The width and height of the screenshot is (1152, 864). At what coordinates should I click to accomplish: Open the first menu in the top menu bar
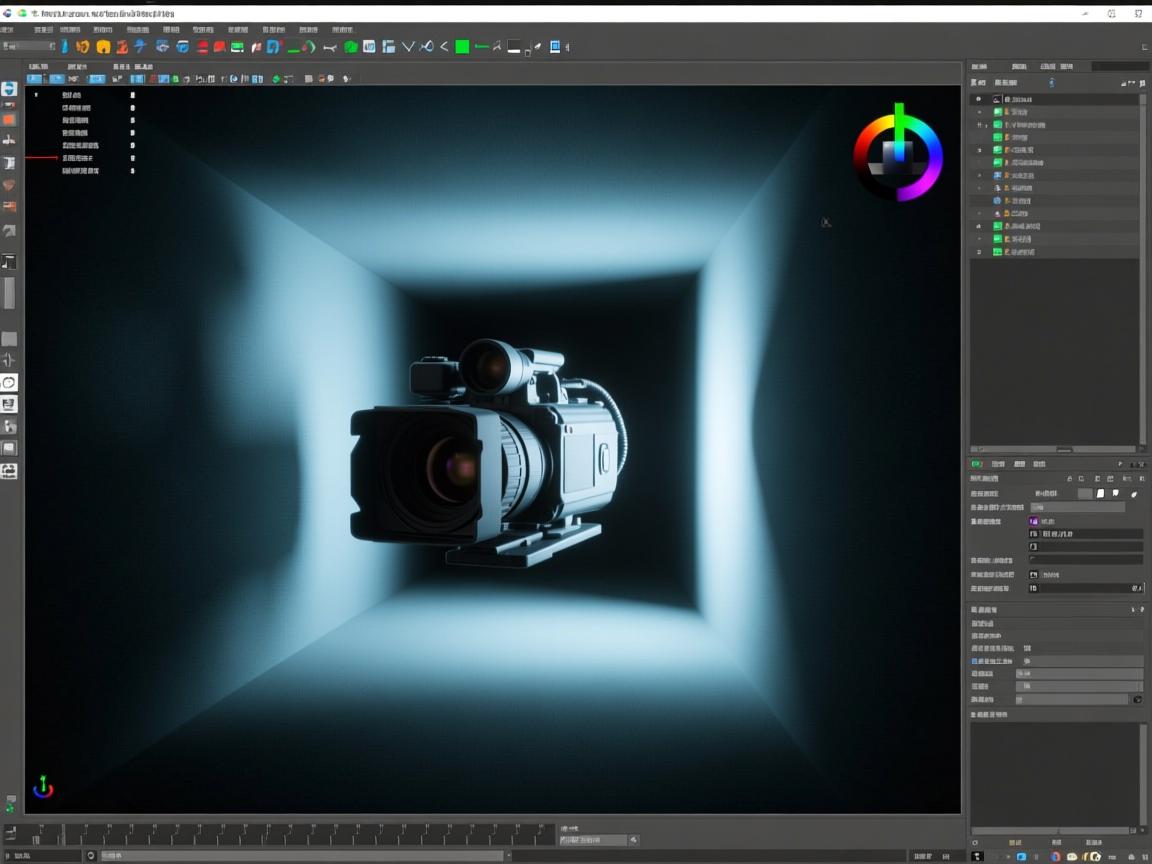tap(10, 29)
